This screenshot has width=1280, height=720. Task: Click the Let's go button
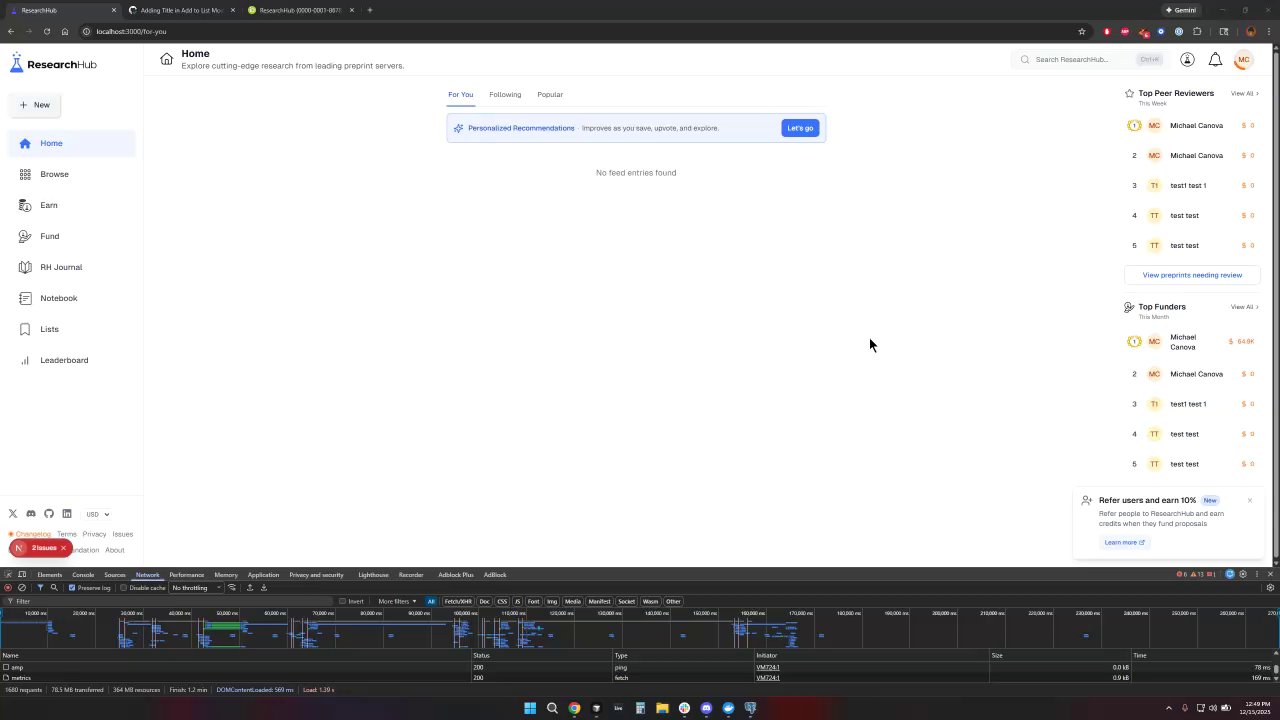[800, 128]
